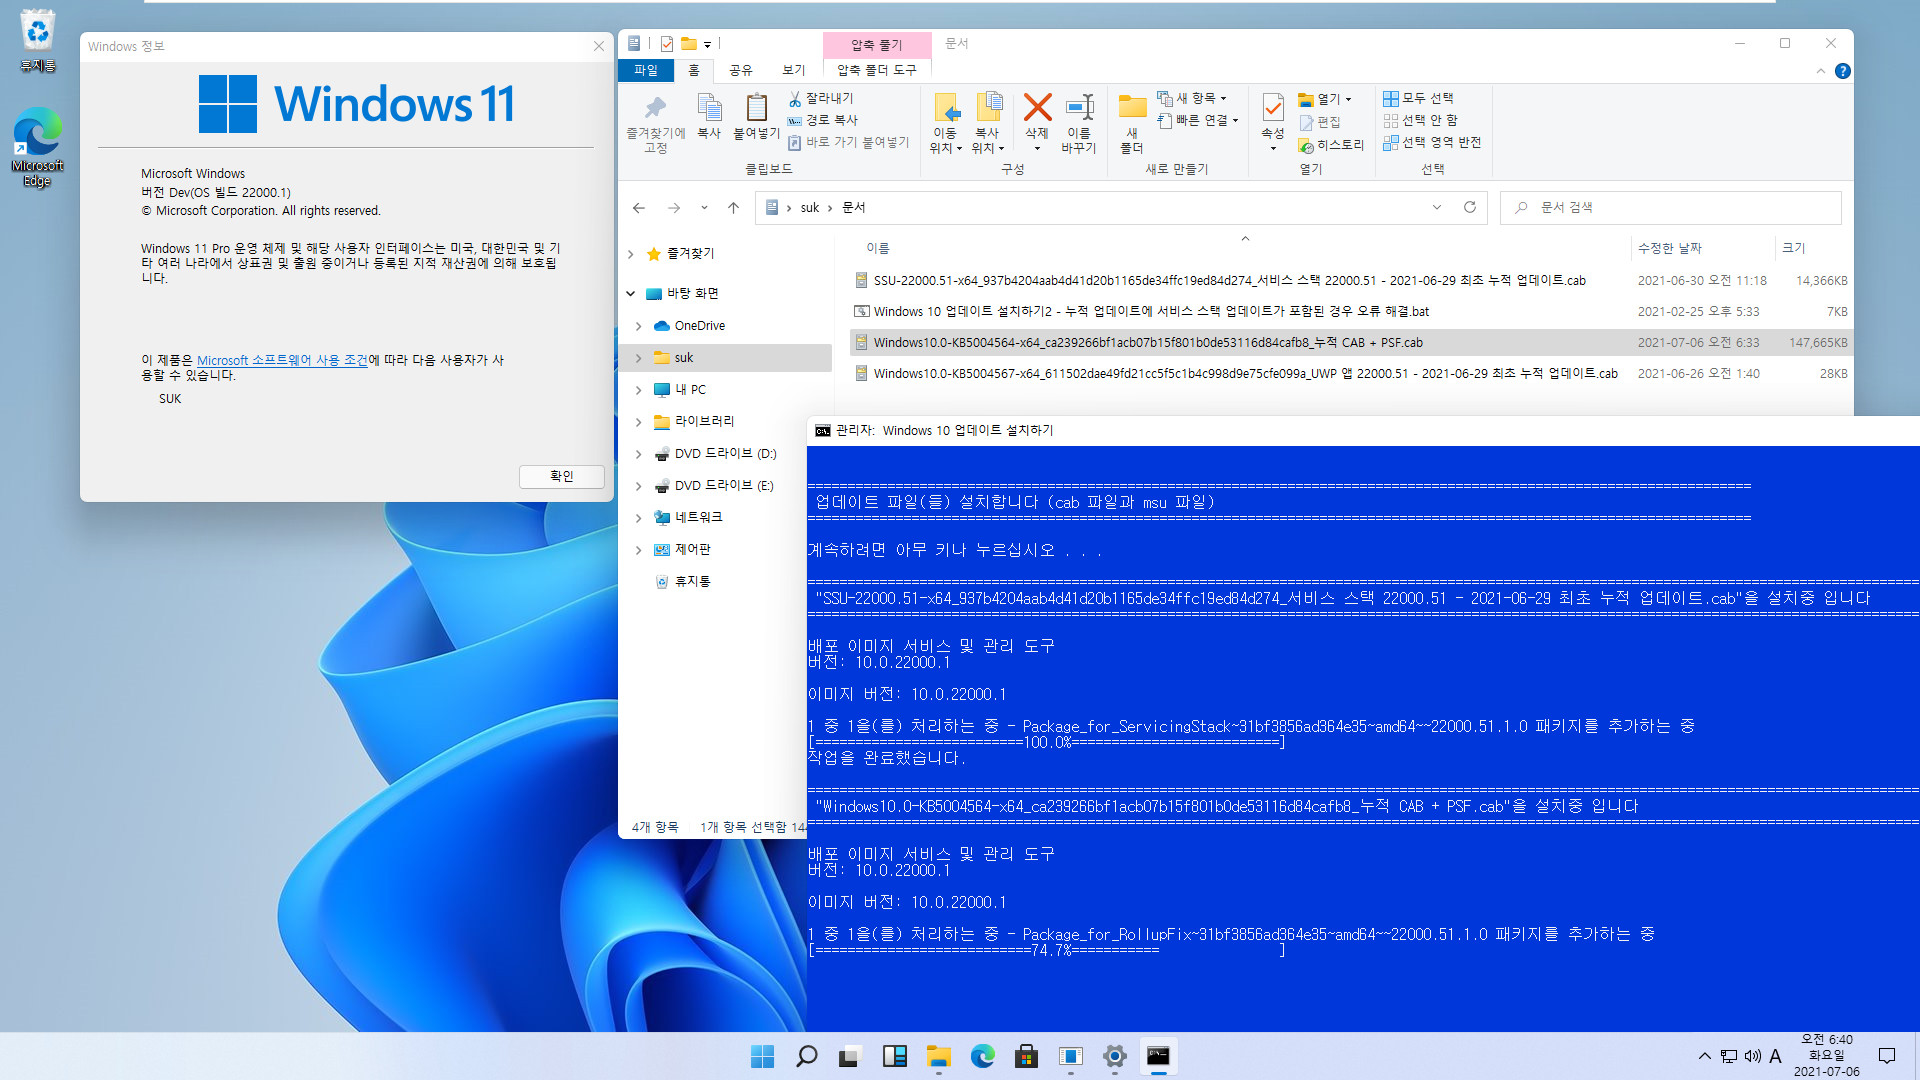Click Copy path (경로 복사) in ribbon
This screenshot has height=1080, width=1920.
822,120
